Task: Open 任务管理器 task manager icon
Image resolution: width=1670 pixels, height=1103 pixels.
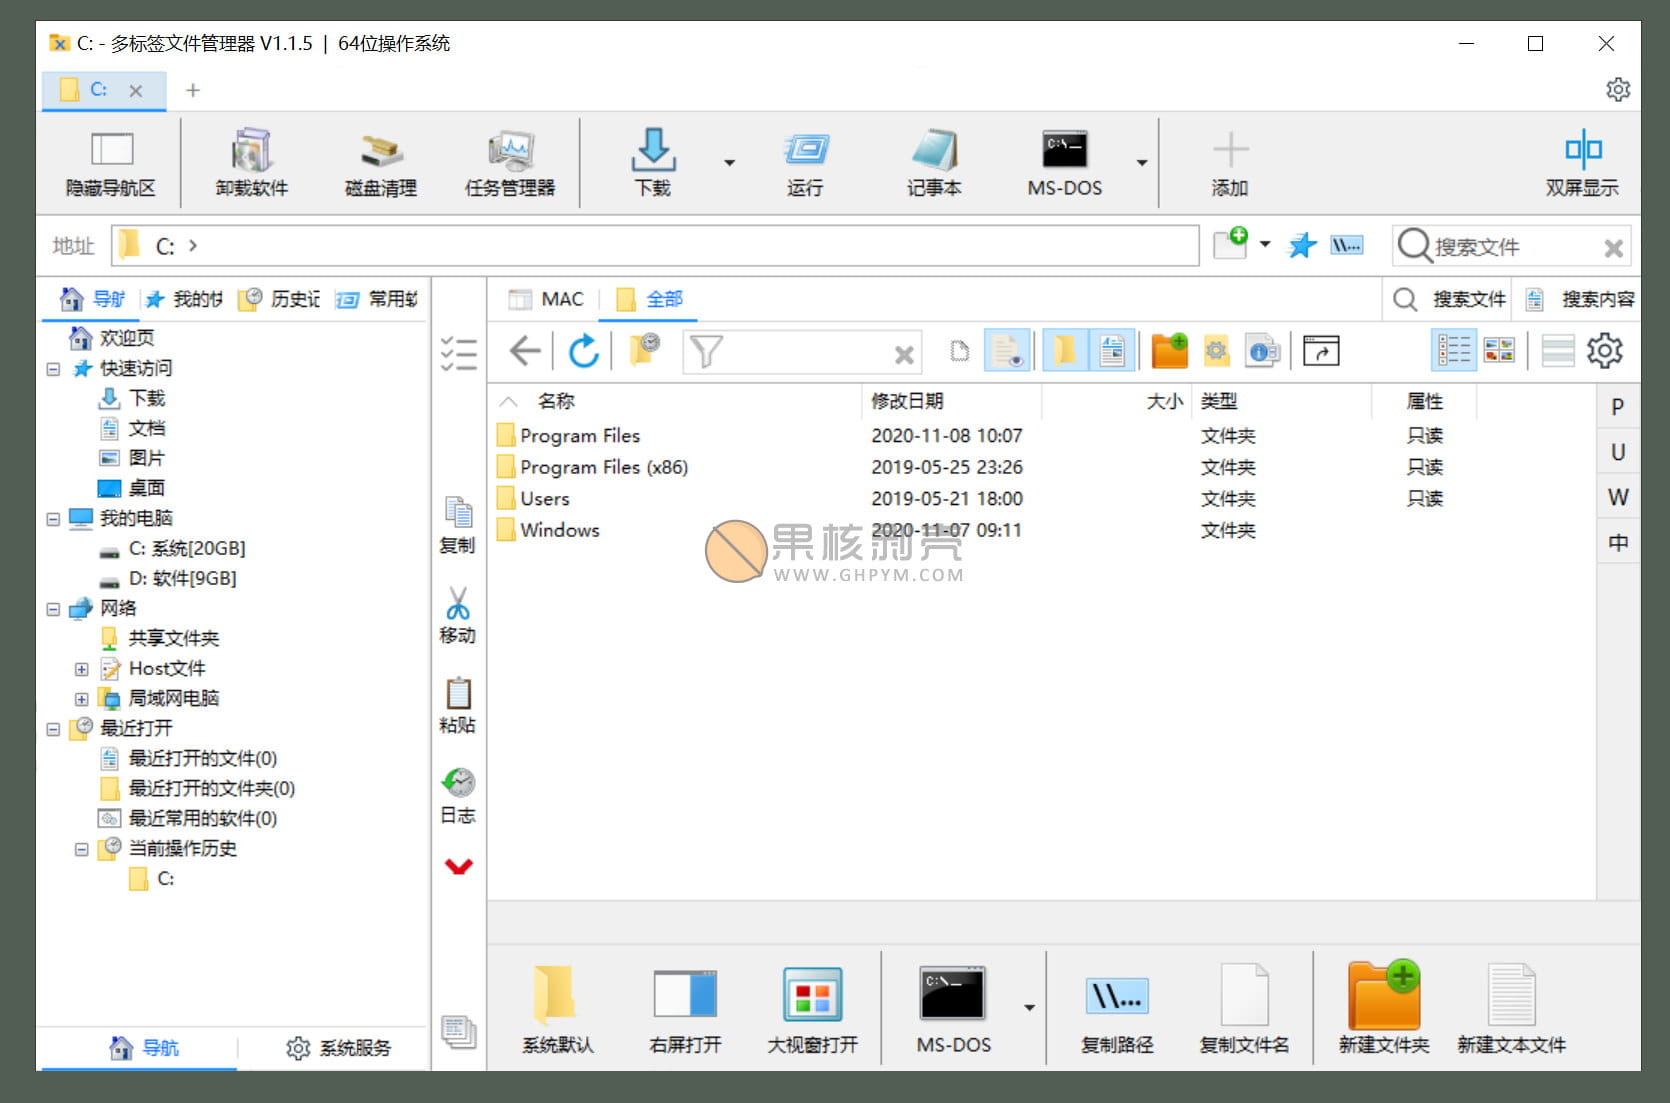Action: [x=509, y=161]
